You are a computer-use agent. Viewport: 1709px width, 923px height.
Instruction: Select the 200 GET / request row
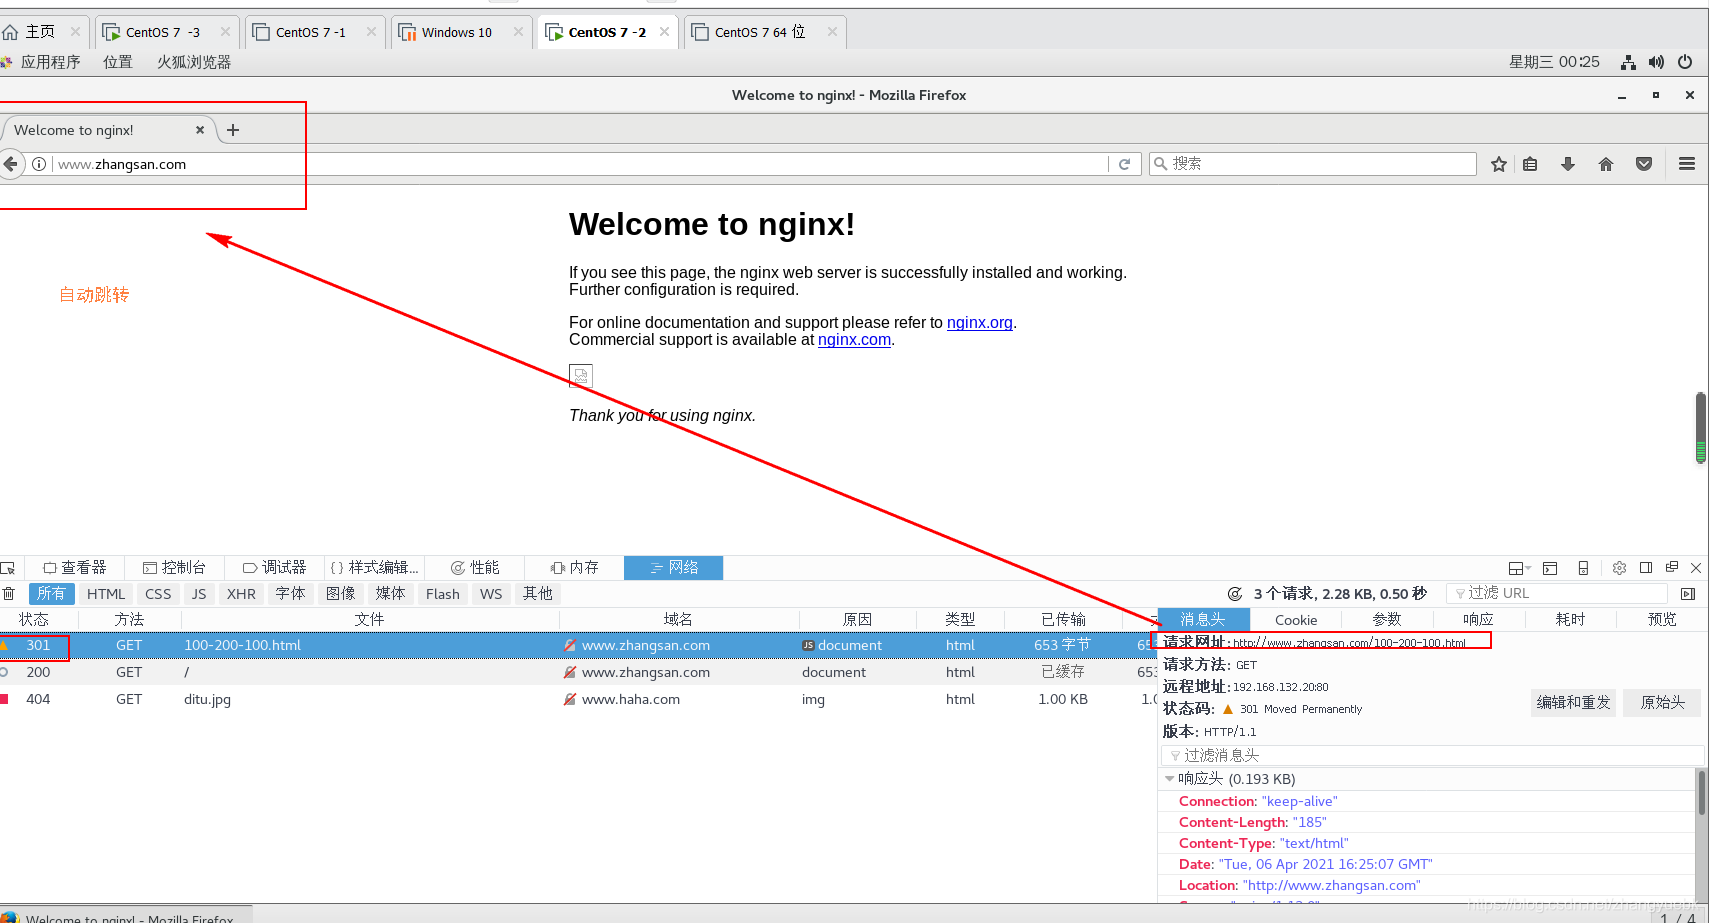(x=578, y=672)
